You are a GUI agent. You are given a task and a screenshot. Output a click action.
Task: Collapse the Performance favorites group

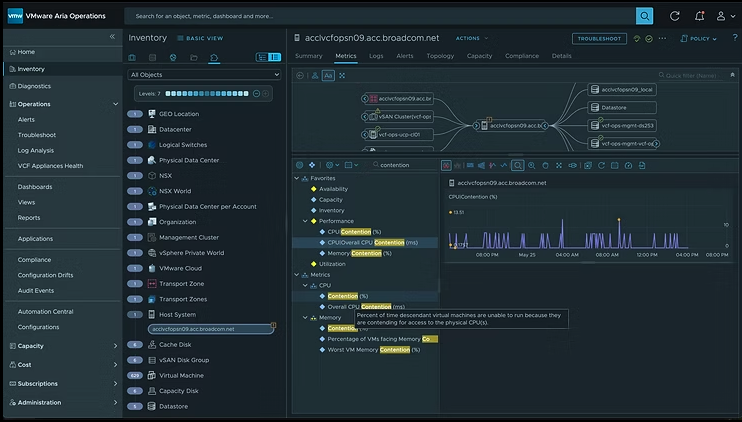click(x=306, y=221)
